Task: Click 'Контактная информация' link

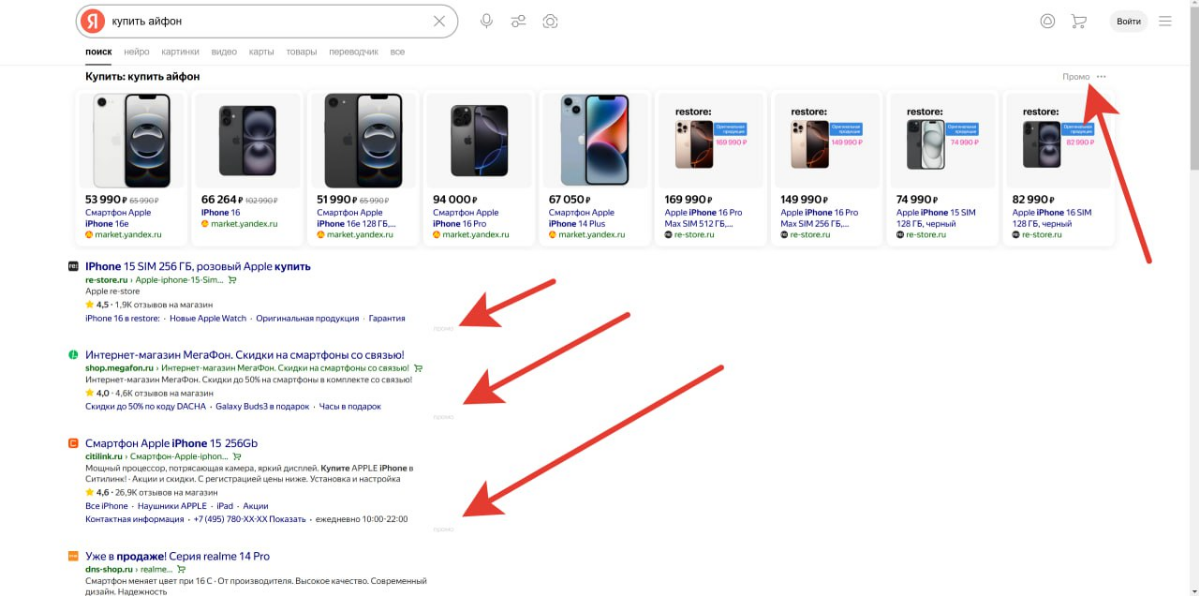Action: [x=135, y=519]
